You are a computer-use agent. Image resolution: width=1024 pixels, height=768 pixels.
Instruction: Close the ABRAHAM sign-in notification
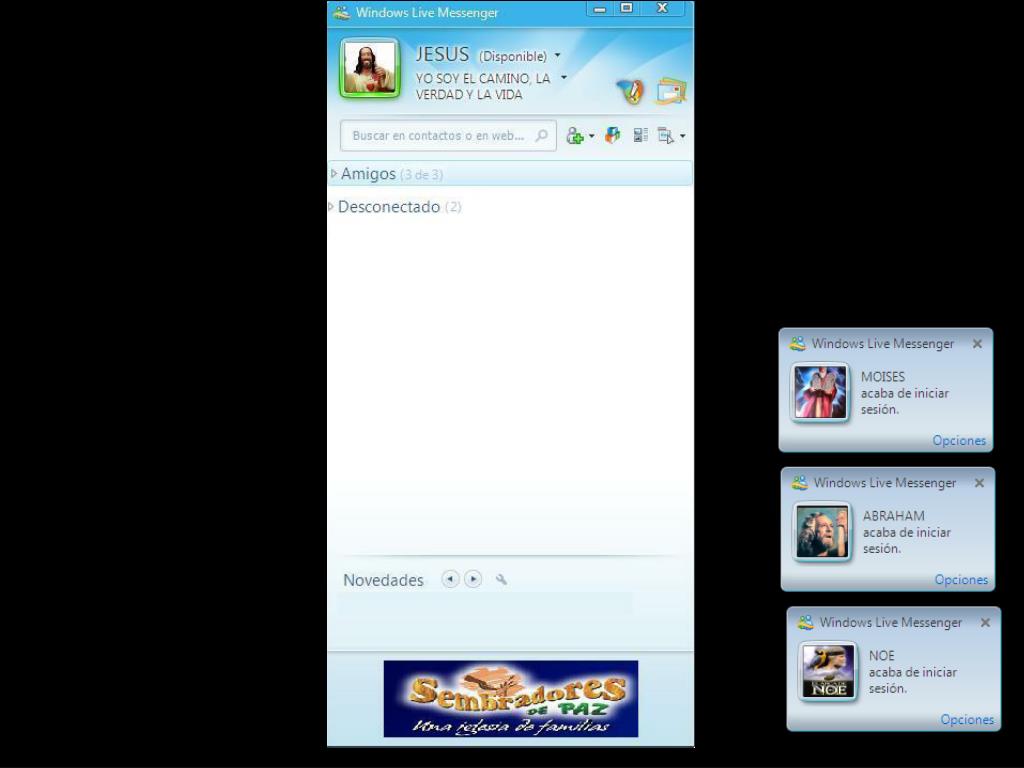(x=979, y=483)
